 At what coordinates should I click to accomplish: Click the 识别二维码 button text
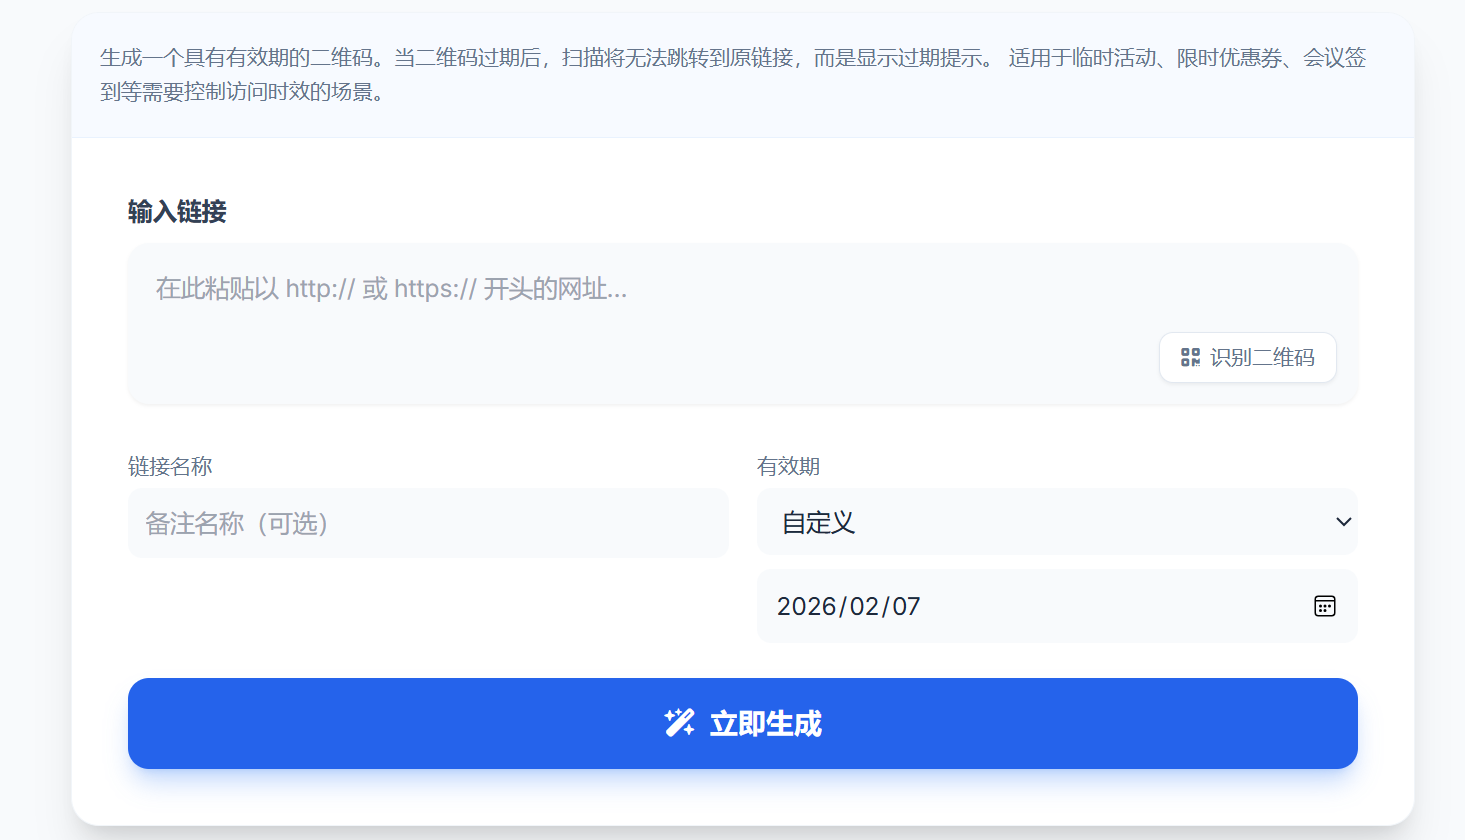[x=1262, y=357]
